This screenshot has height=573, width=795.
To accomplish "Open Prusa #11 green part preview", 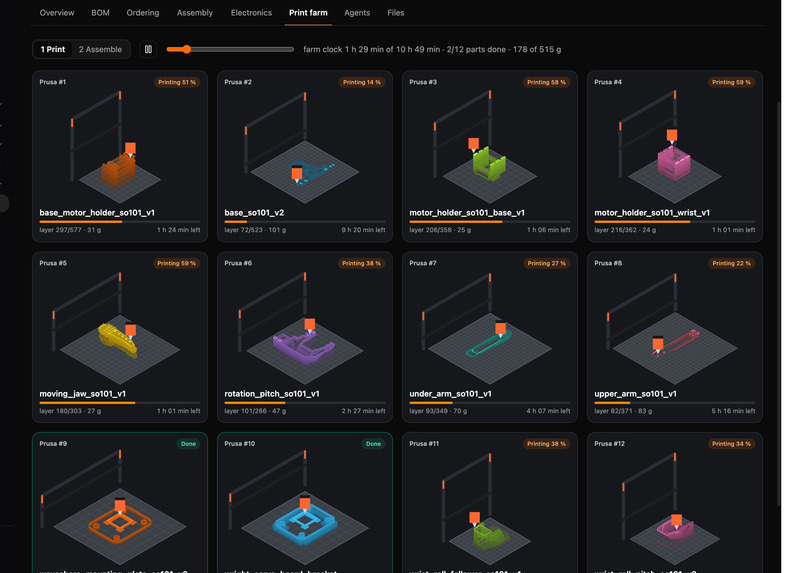I will click(x=490, y=507).
